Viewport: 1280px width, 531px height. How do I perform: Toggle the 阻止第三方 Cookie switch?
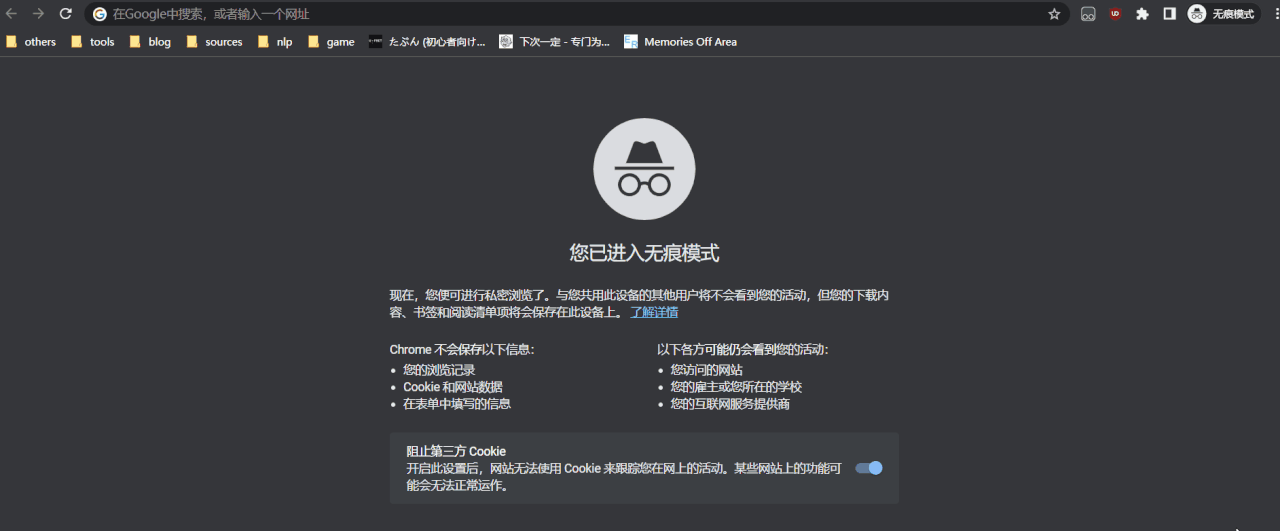[869, 468]
